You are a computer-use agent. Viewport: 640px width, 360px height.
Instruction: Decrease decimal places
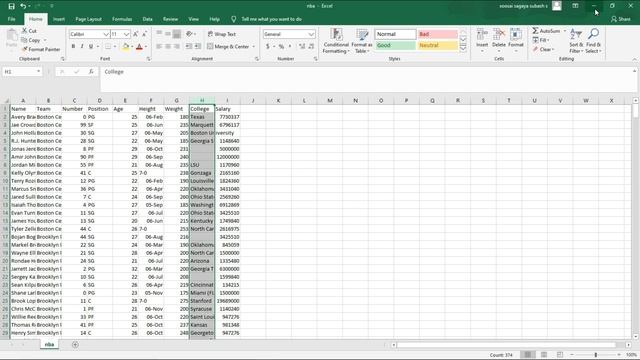coord(311,47)
